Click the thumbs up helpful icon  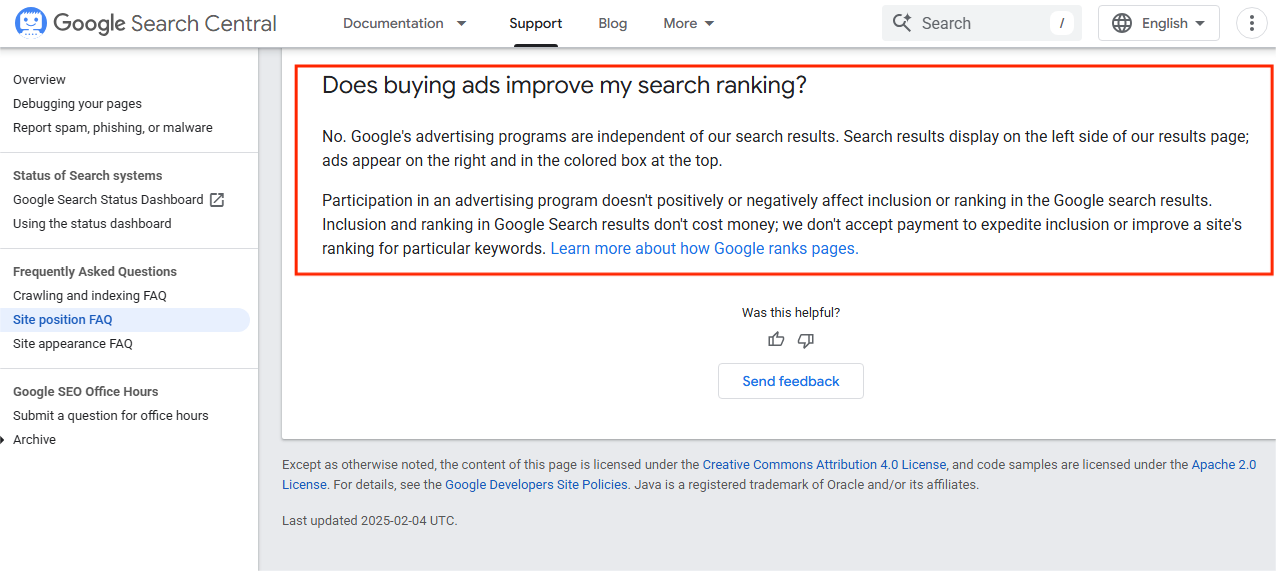tap(776, 340)
